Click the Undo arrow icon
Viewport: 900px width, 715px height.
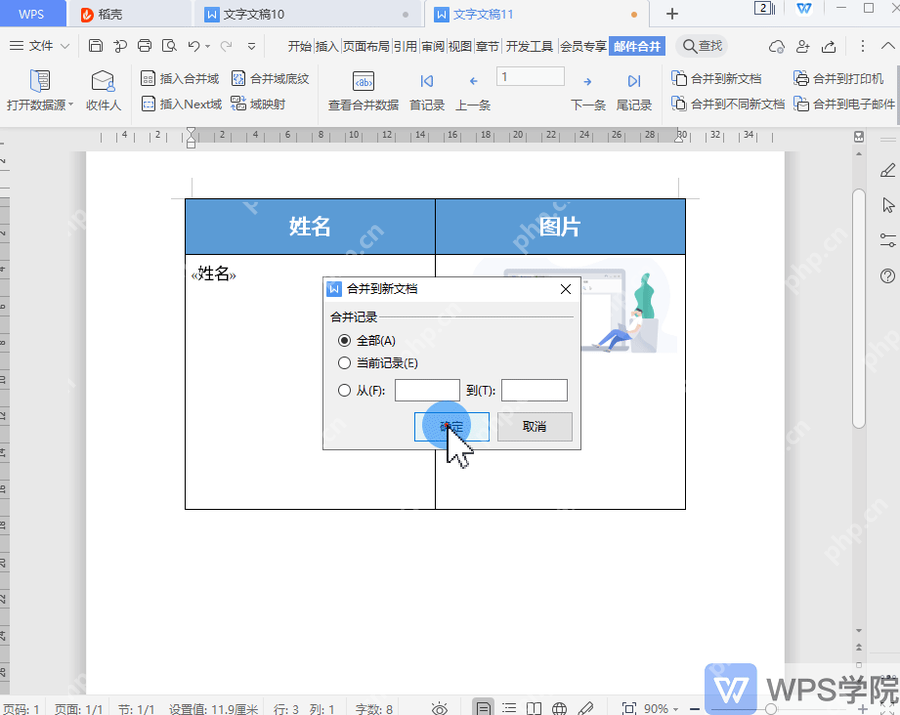[194, 46]
